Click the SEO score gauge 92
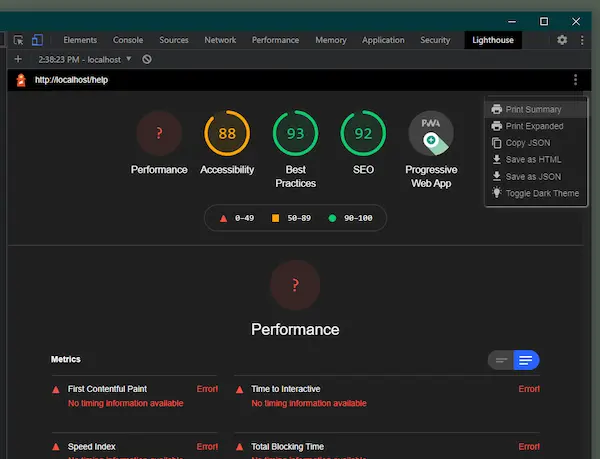The width and height of the screenshot is (600, 459). point(363,134)
